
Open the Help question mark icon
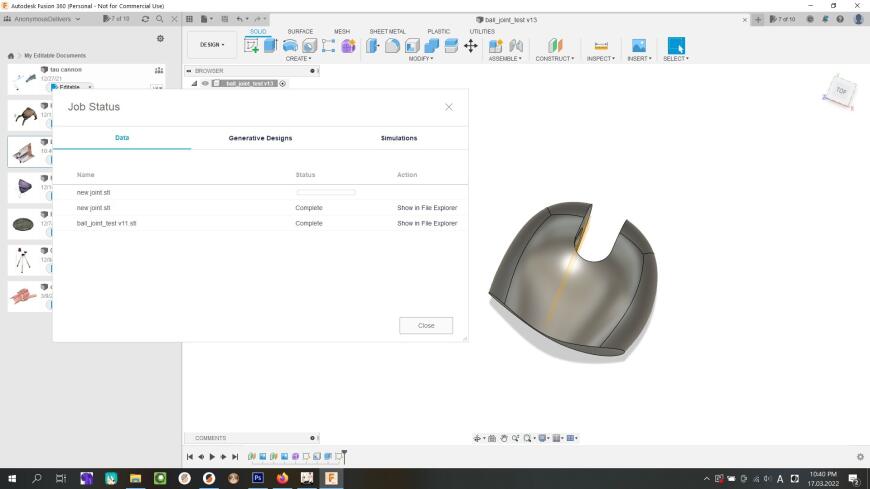click(x=840, y=19)
